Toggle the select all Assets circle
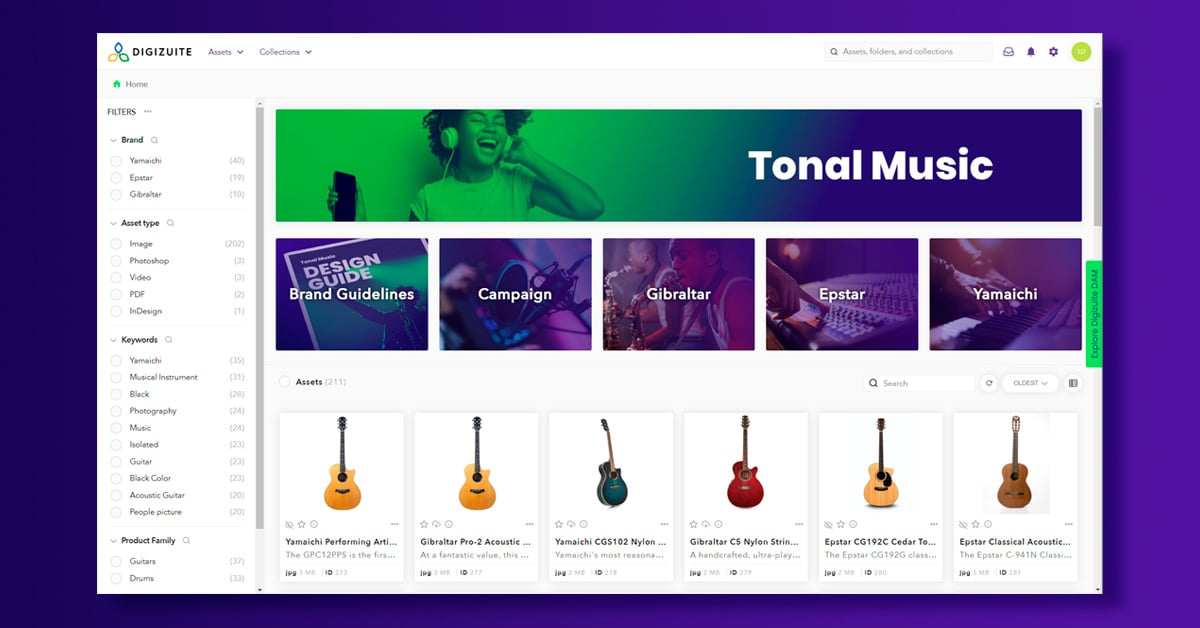The width and height of the screenshot is (1200, 628). pyautogui.click(x=285, y=382)
